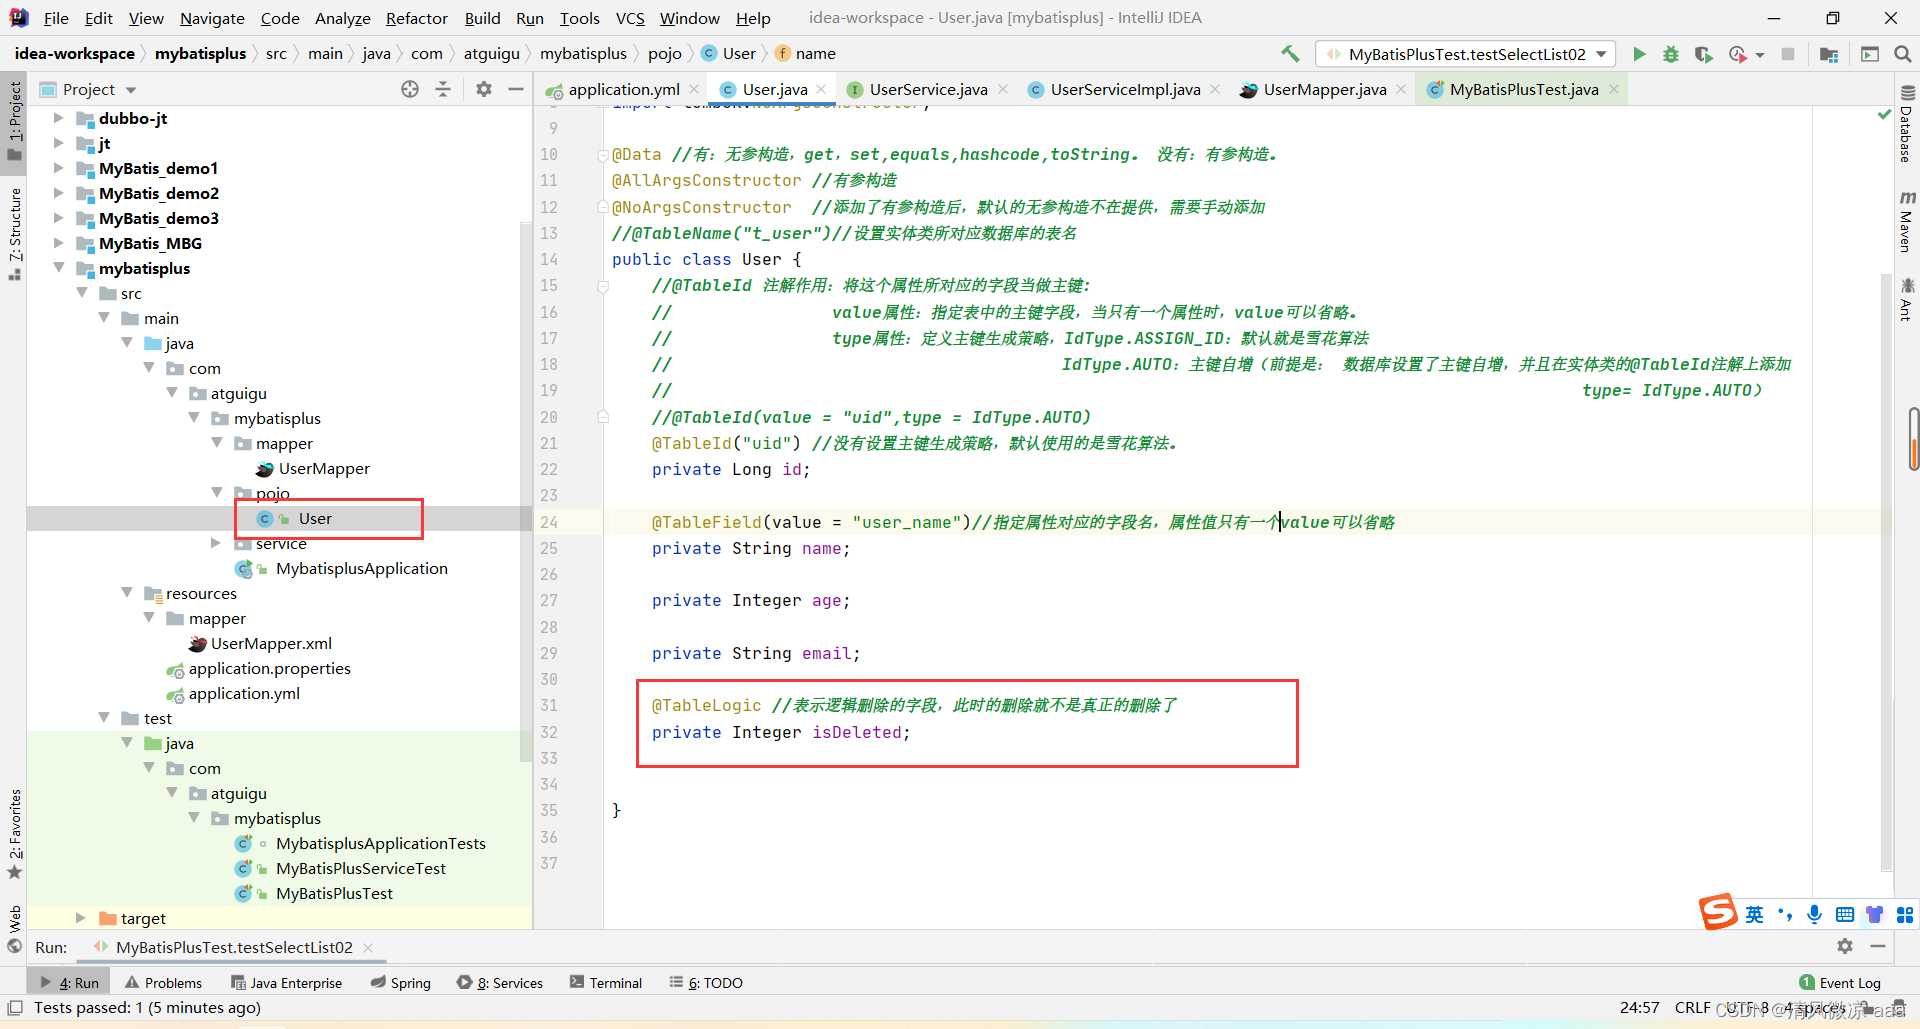
Task: Click the Build project hammer icon
Action: (x=1290, y=54)
